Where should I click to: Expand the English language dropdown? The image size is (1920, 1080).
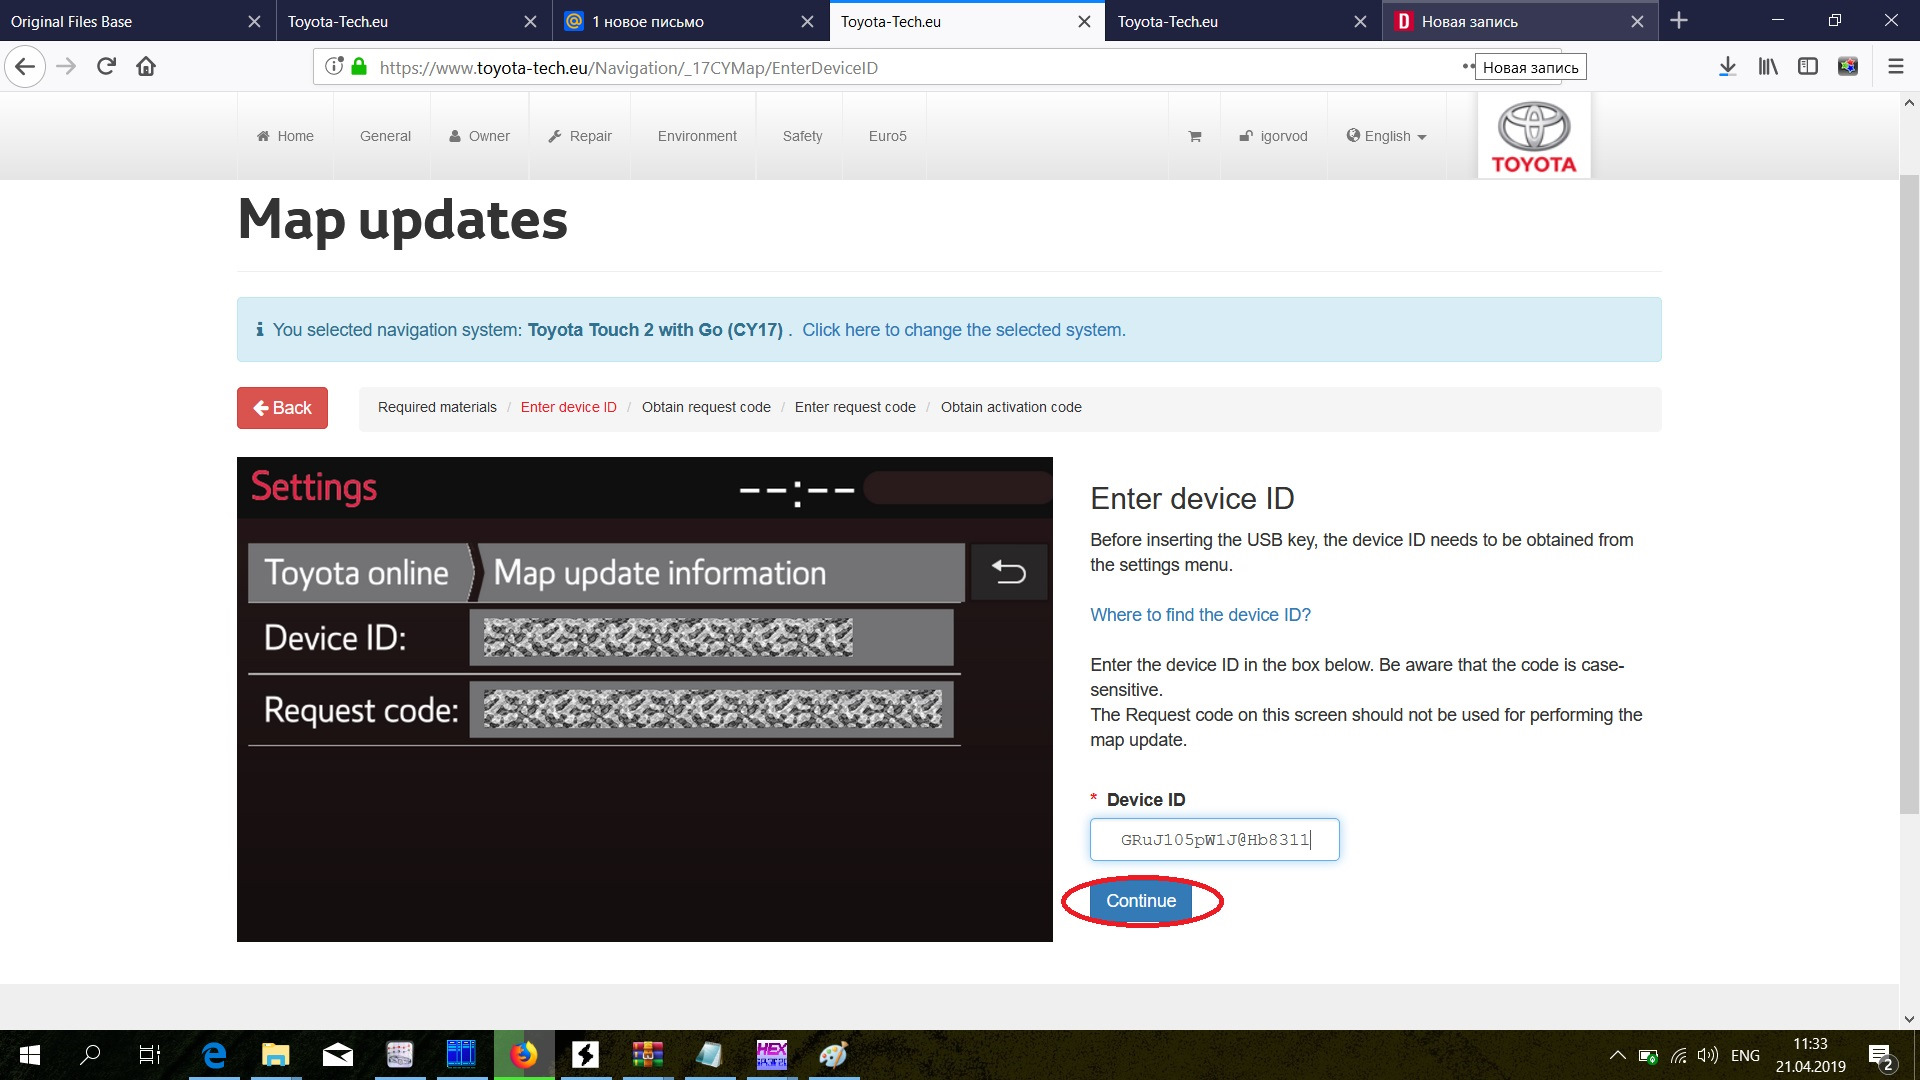click(x=1387, y=136)
